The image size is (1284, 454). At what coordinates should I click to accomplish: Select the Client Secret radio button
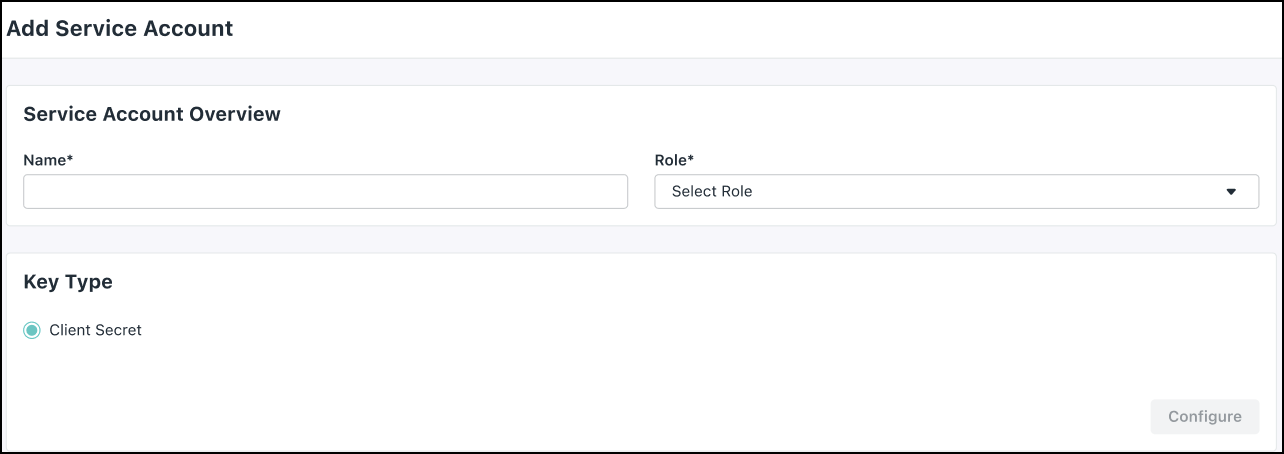[32, 330]
